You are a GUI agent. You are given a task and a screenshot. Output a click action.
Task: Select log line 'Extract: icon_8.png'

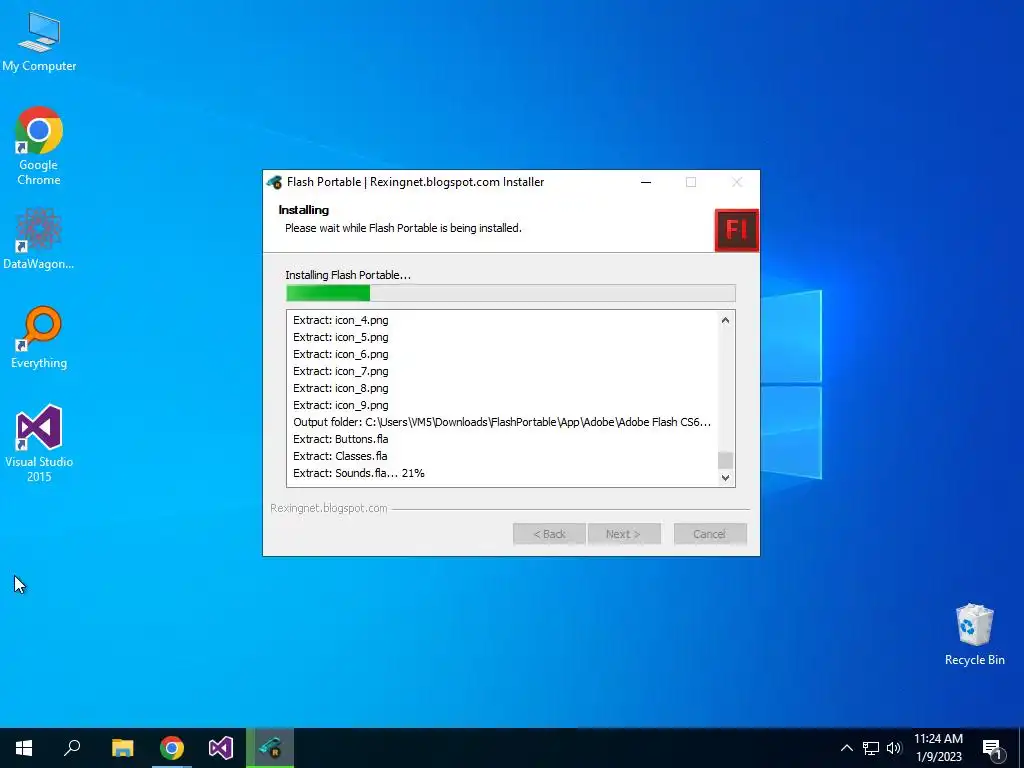[x=340, y=388]
